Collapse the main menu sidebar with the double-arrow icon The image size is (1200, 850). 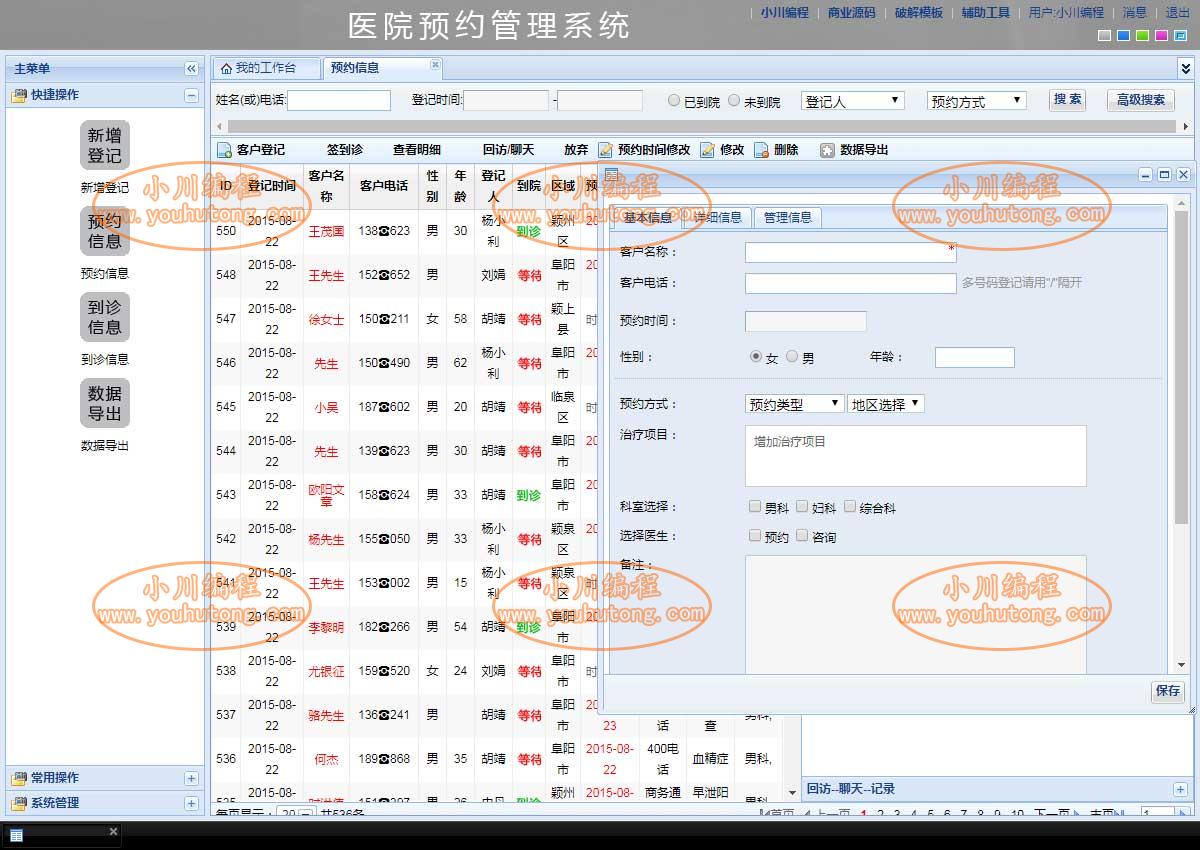click(191, 69)
